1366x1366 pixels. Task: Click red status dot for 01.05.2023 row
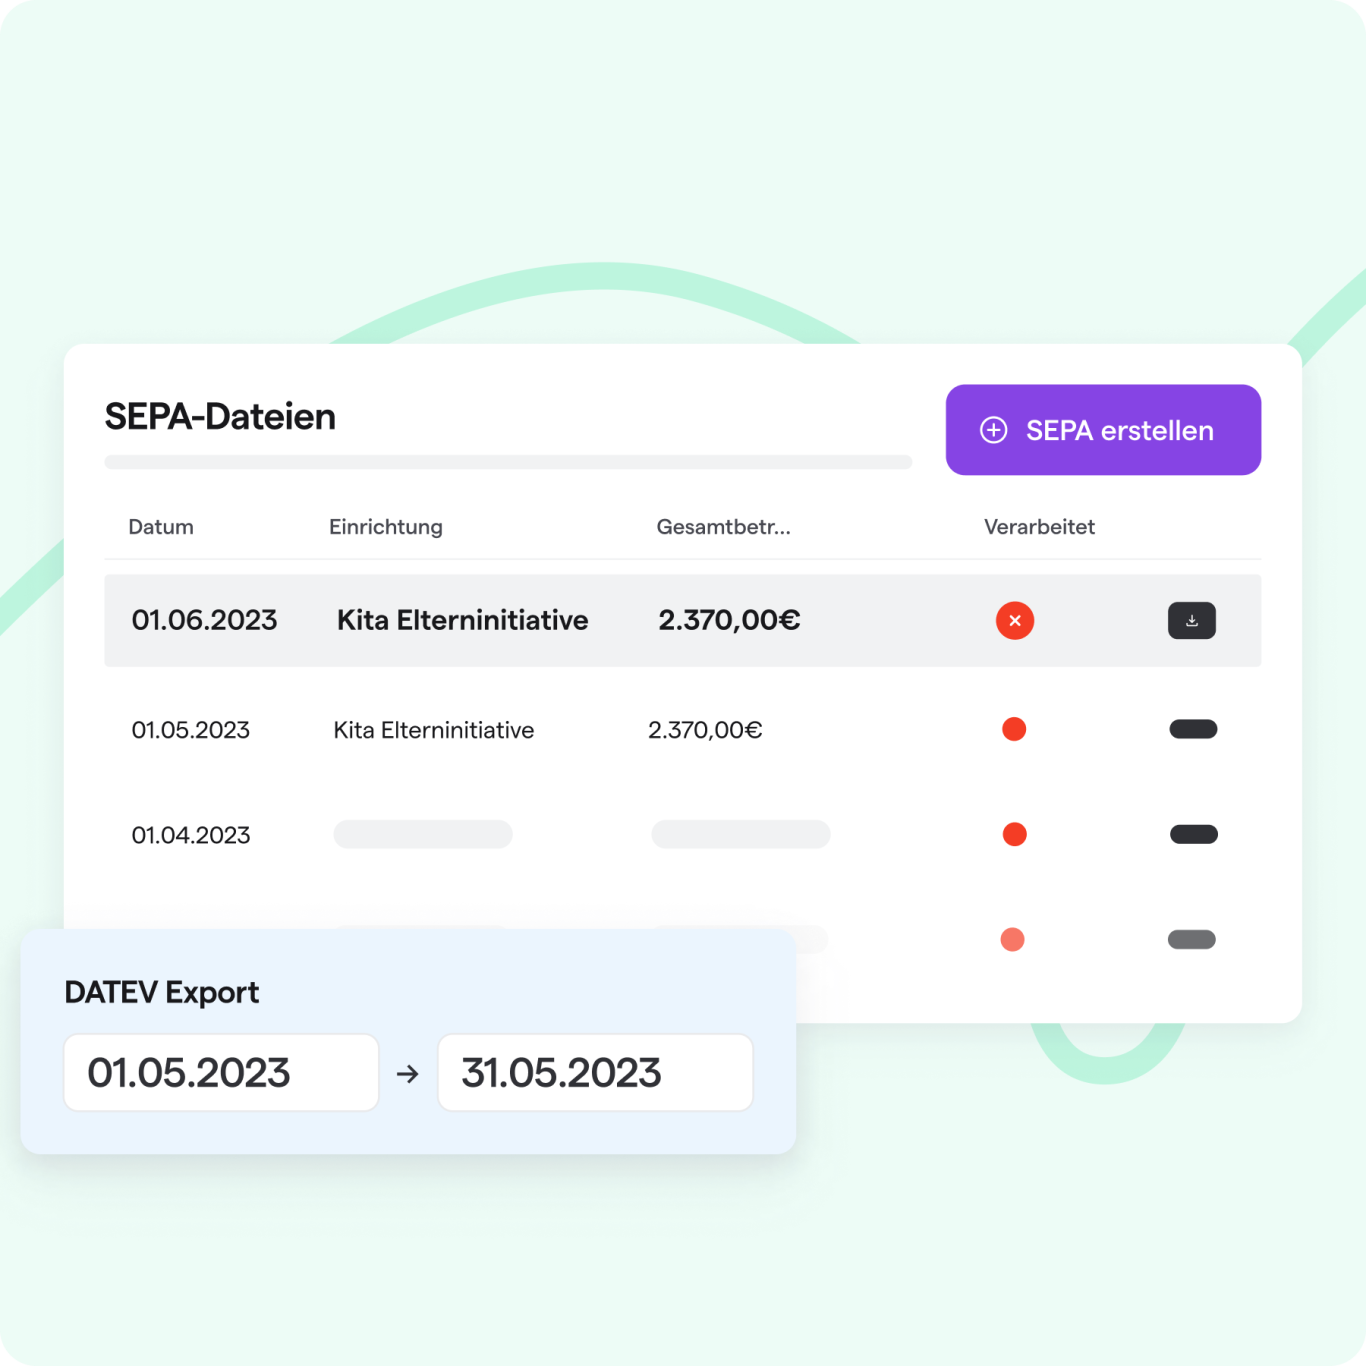1014,729
